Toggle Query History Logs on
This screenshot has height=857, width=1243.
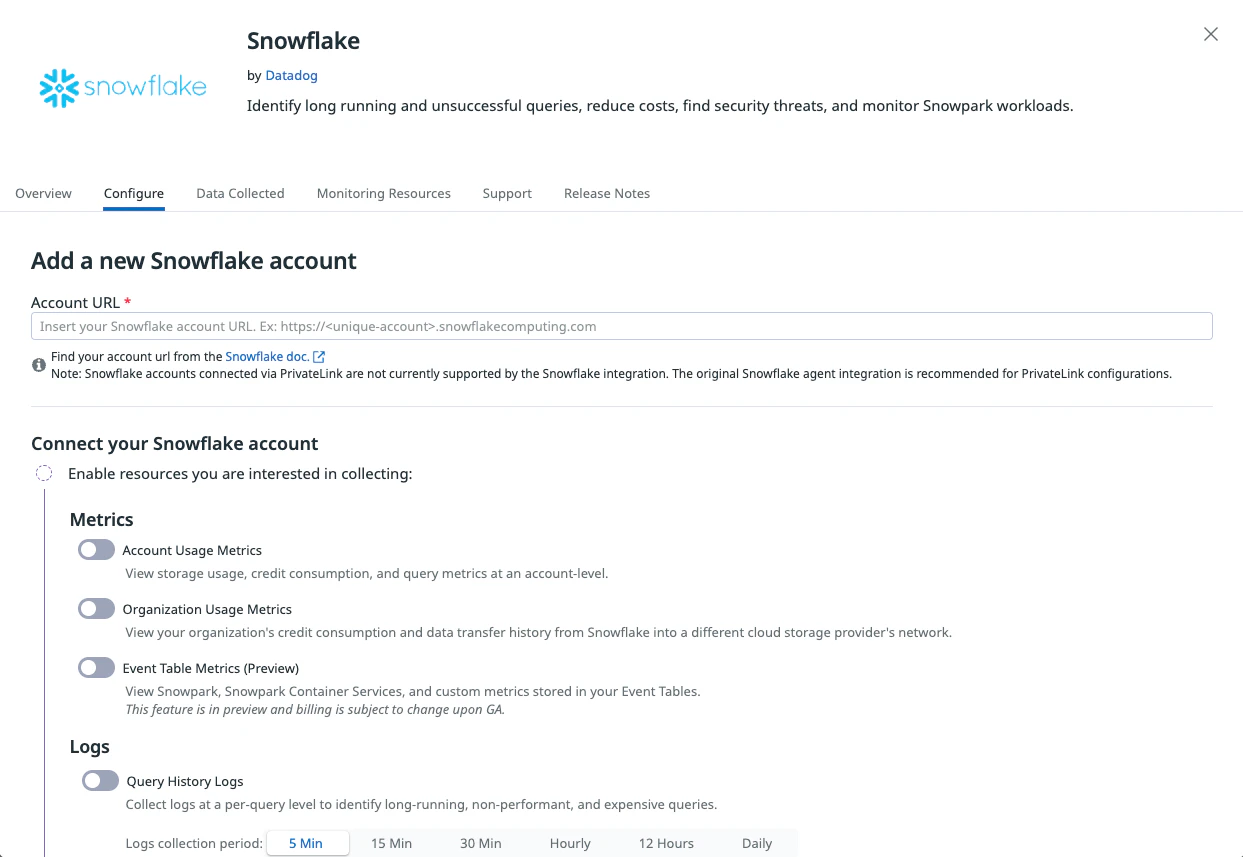101,781
